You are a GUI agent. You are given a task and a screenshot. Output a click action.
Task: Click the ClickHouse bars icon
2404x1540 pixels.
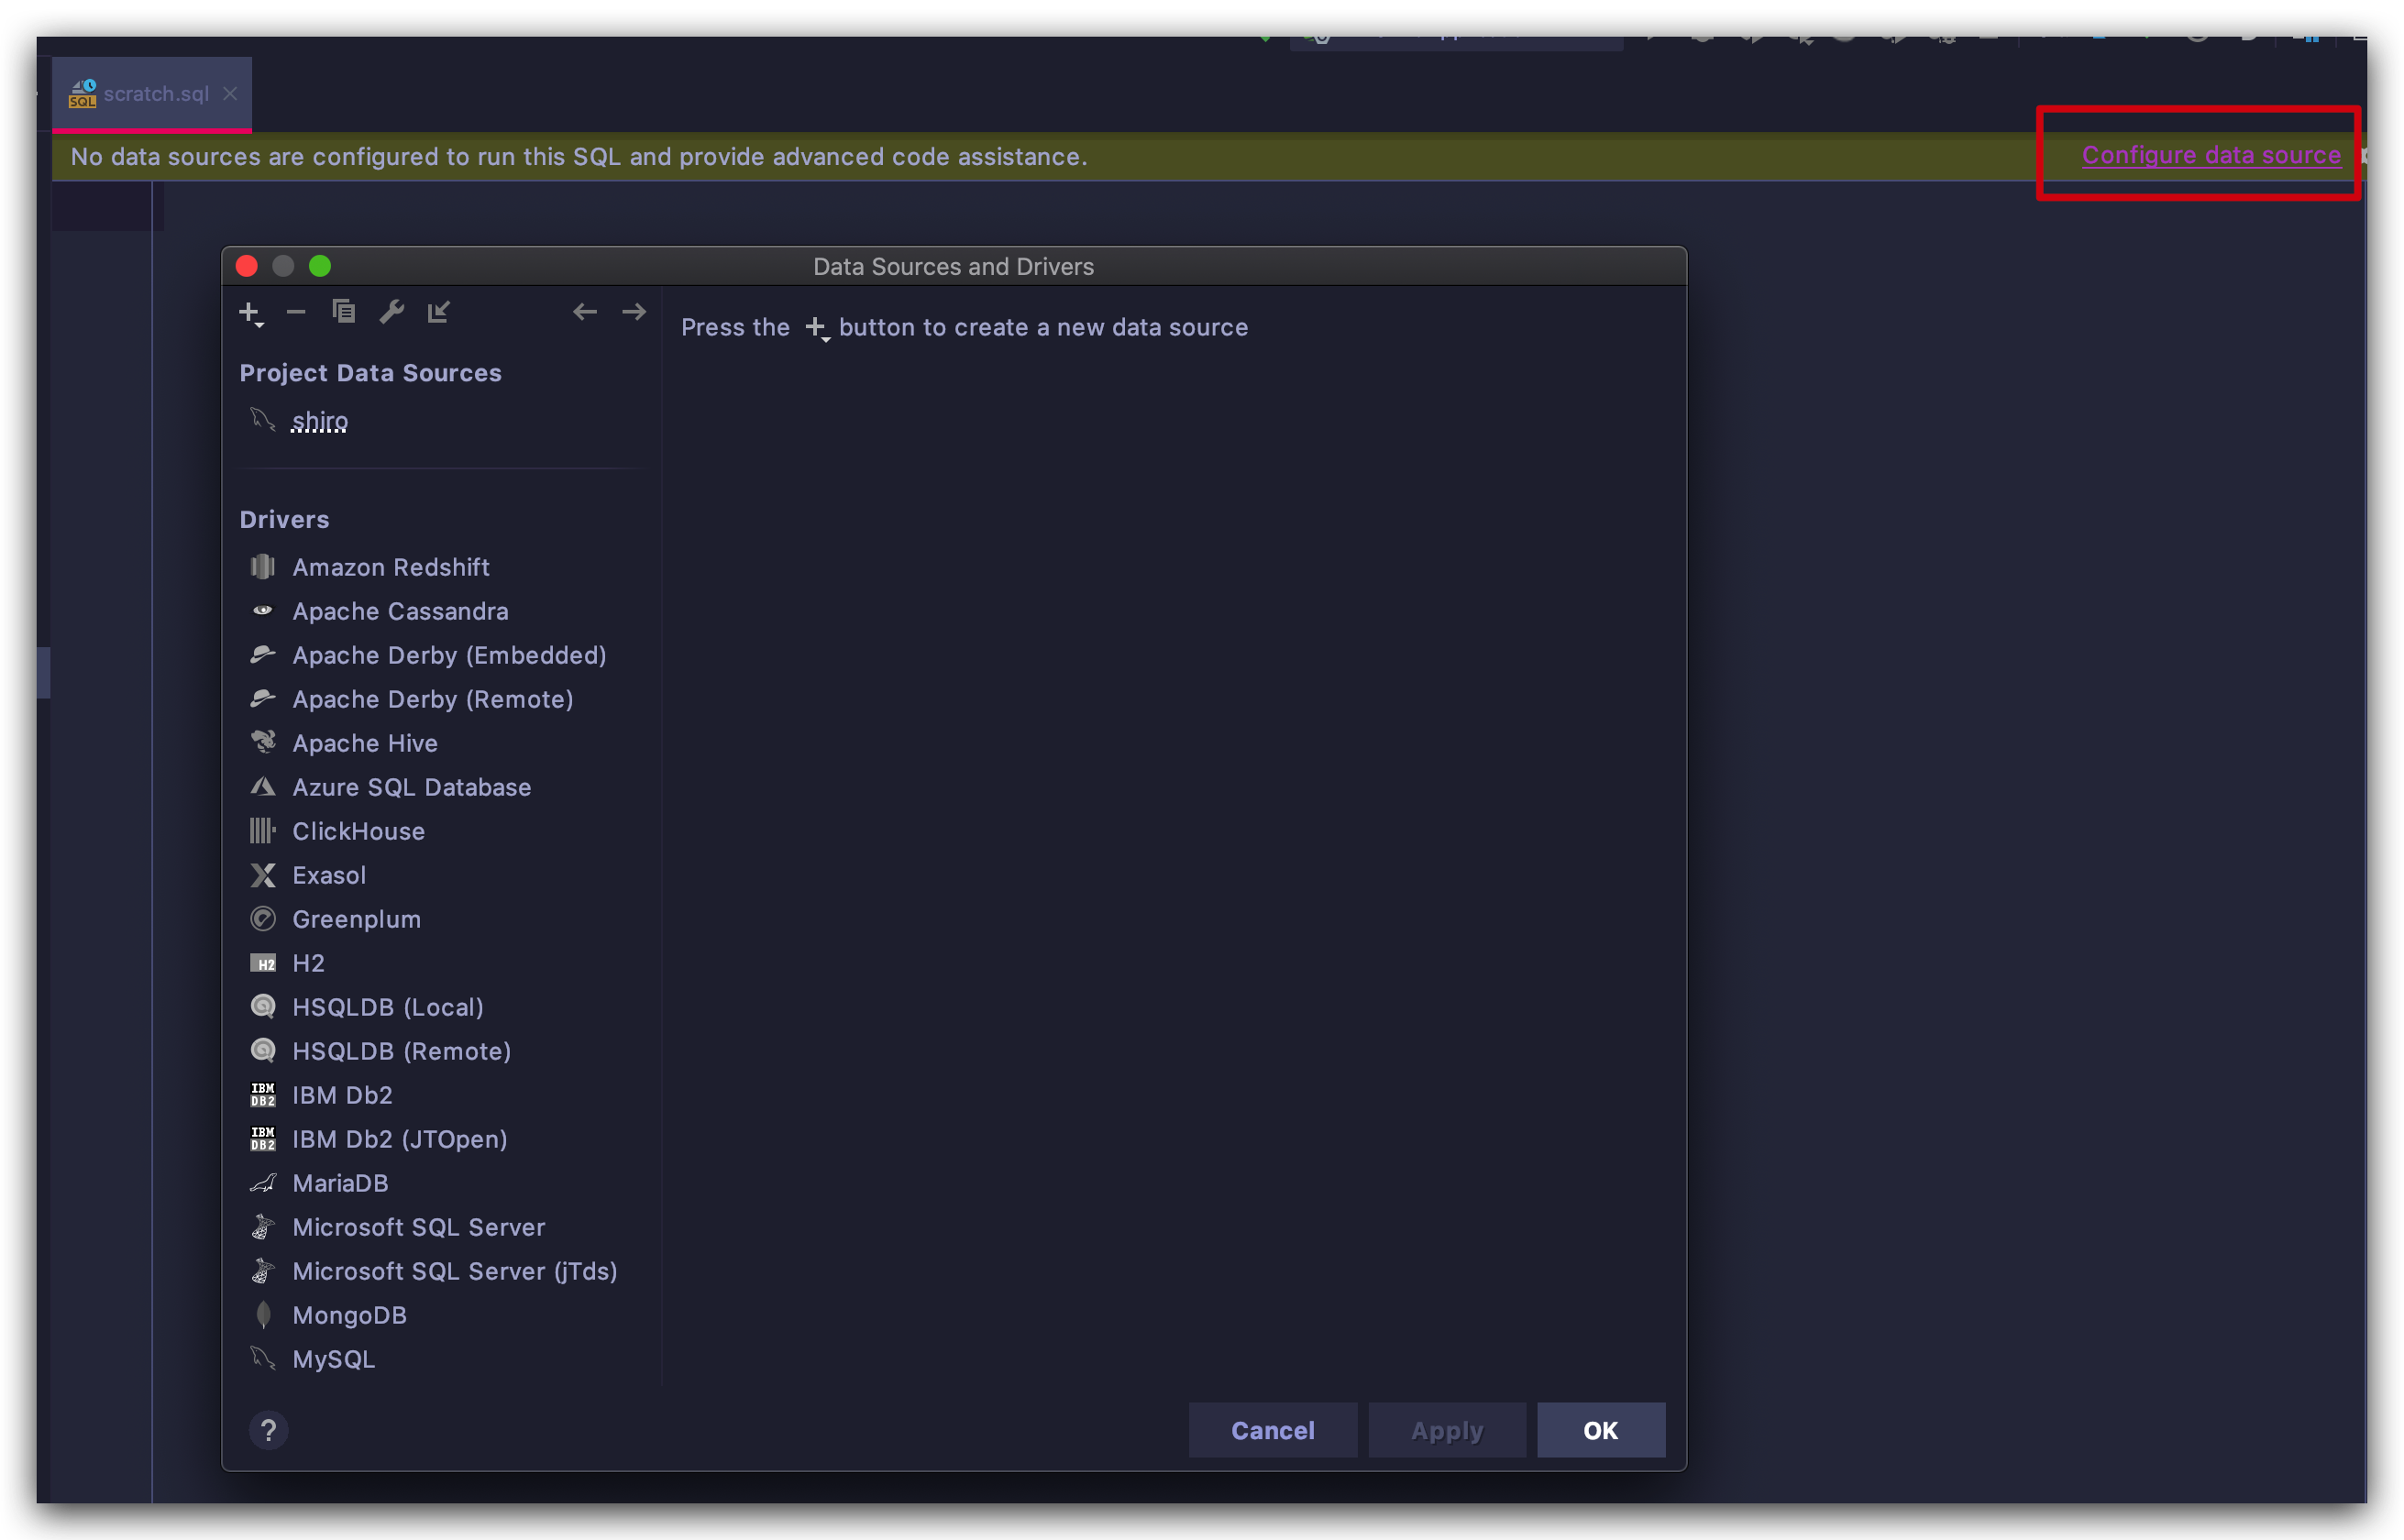[x=263, y=830]
